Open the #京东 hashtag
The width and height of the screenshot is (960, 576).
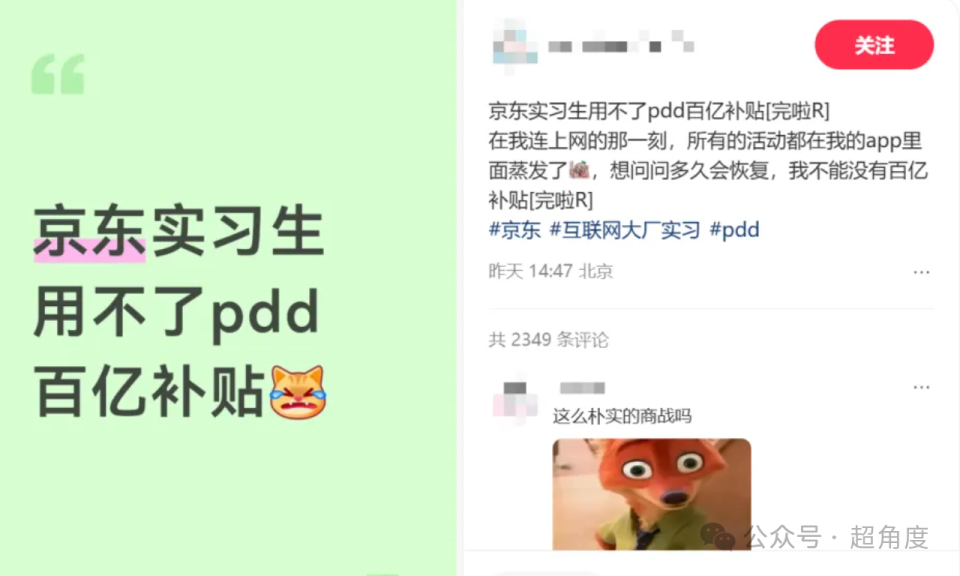point(514,230)
